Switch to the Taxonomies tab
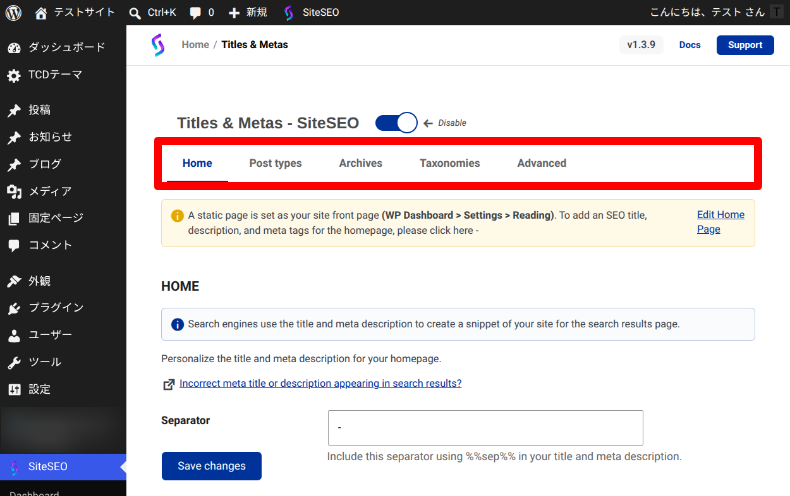 pos(449,163)
